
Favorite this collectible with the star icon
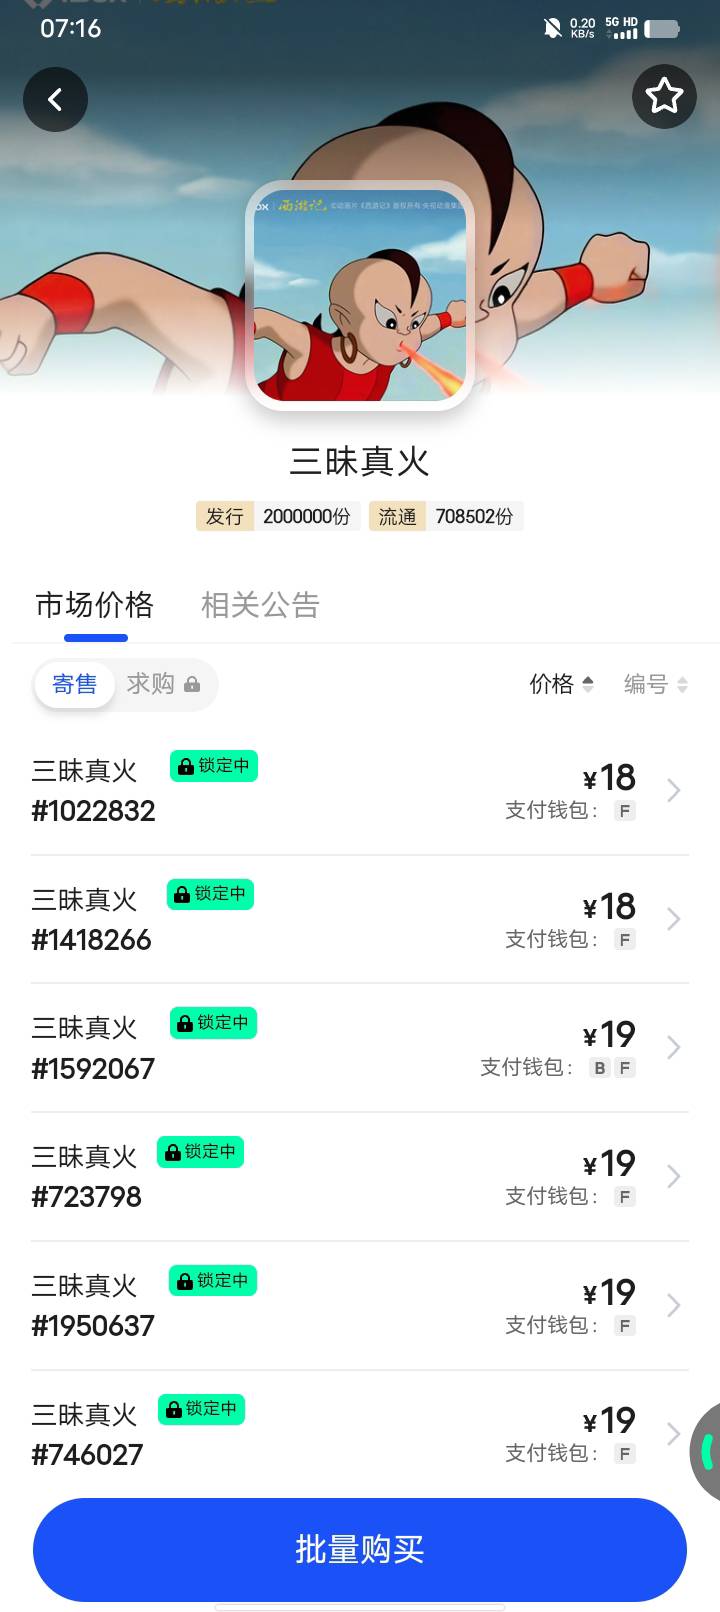664,96
